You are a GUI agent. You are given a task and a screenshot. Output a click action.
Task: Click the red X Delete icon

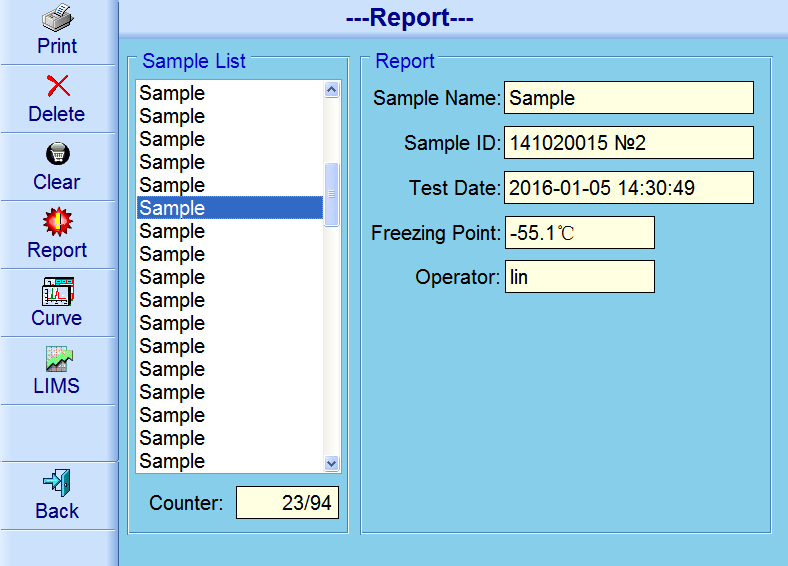58,85
